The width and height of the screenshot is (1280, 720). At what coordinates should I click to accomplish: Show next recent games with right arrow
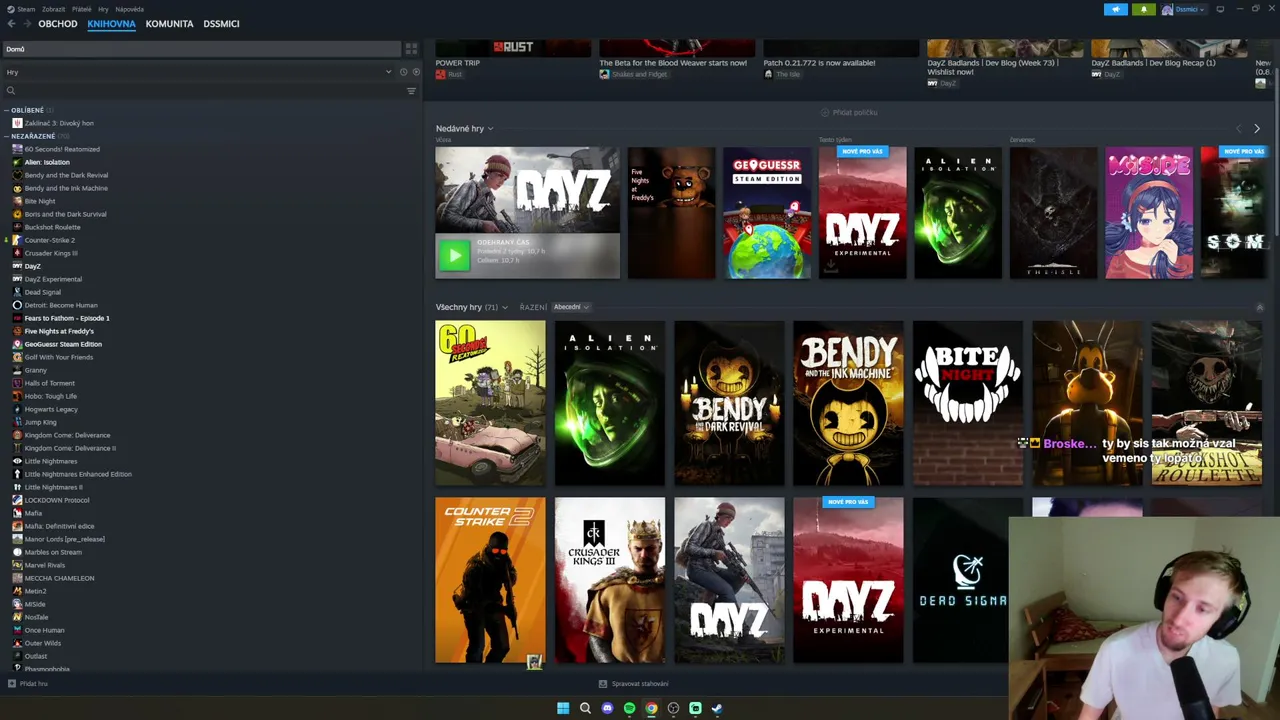(x=1257, y=129)
